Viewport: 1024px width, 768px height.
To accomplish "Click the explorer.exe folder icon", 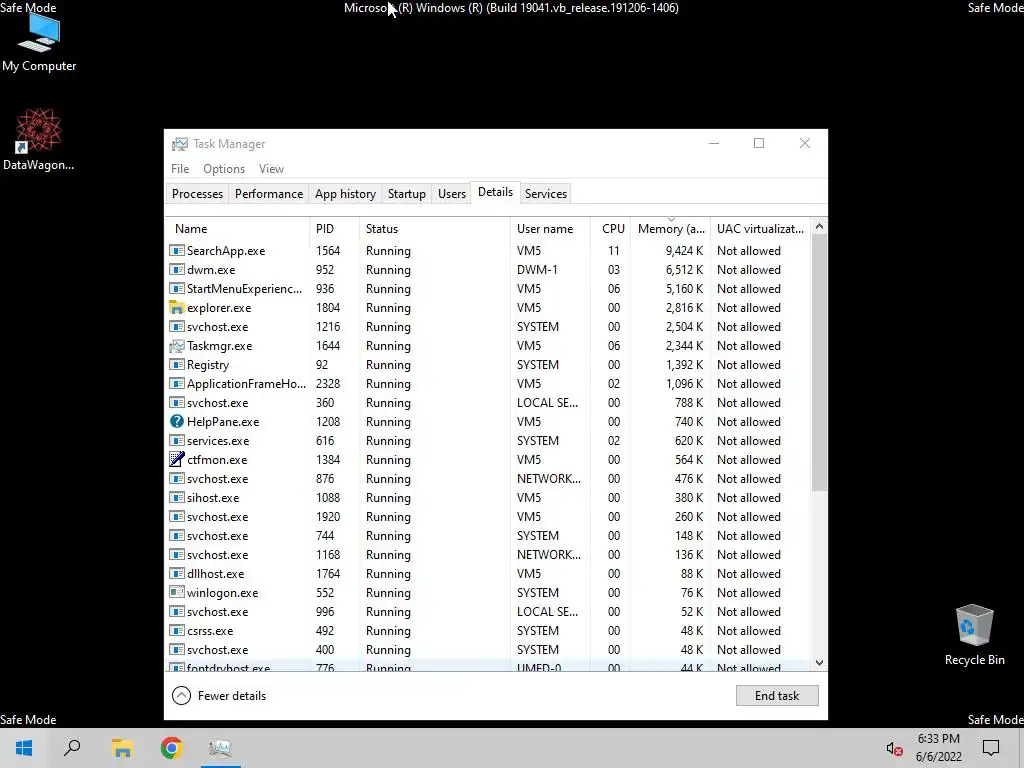I will click(176, 308).
